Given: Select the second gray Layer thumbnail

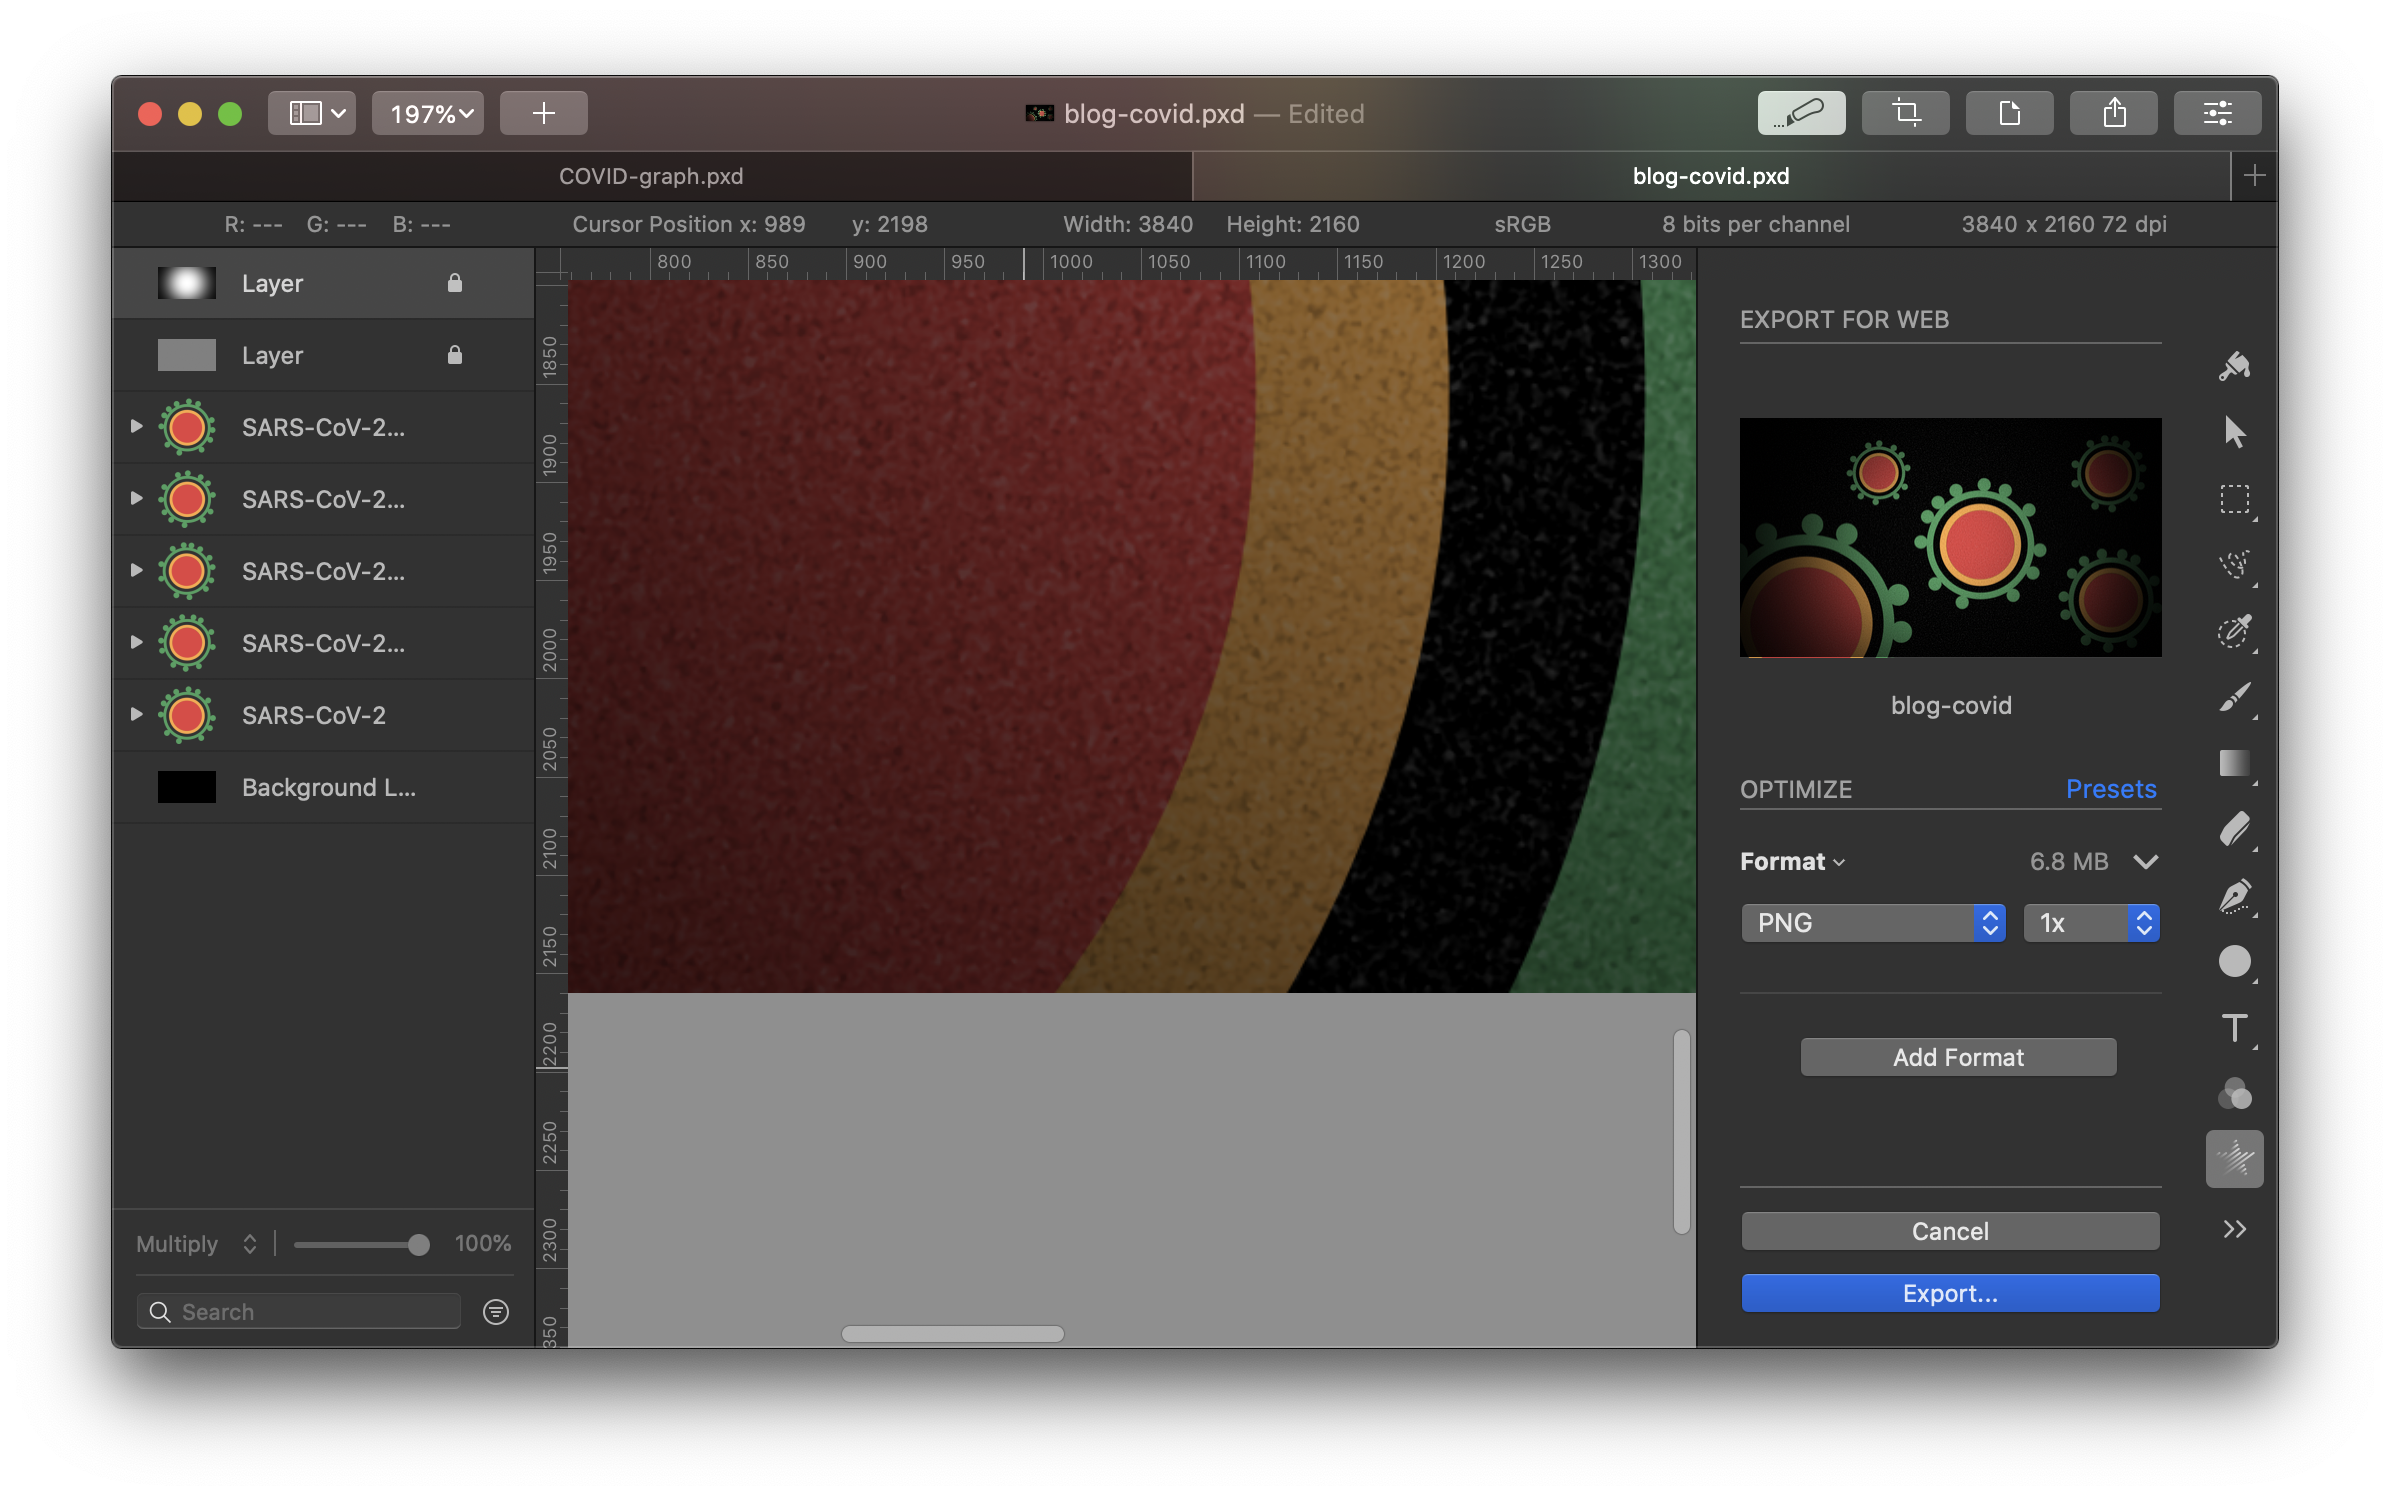Looking at the screenshot, I should click(x=187, y=355).
